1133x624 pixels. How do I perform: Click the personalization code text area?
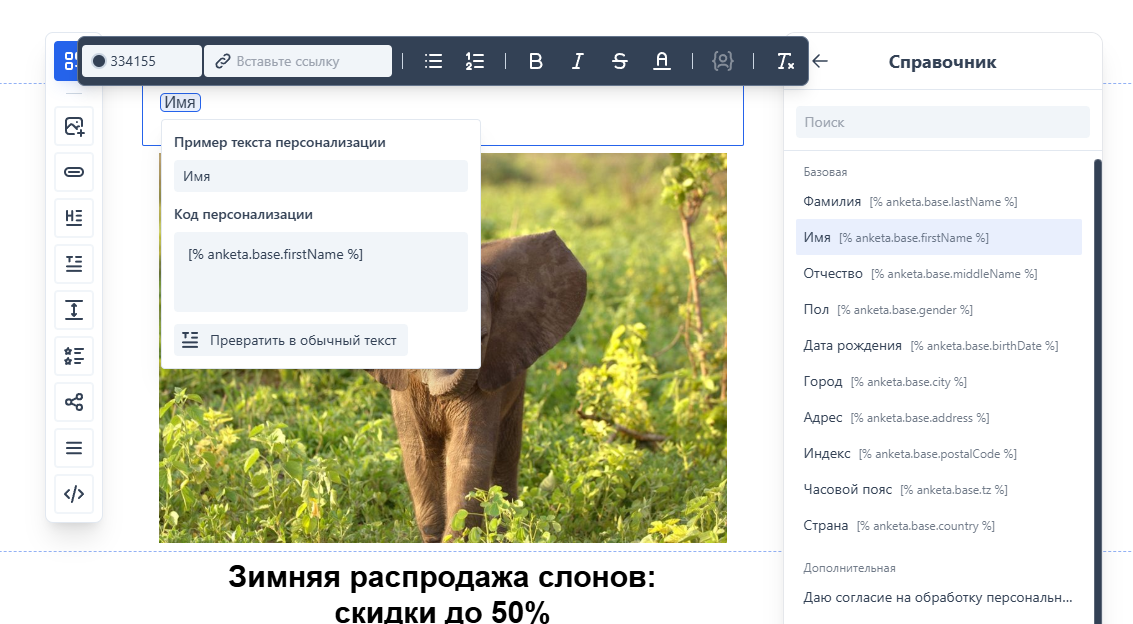coord(321,272)
